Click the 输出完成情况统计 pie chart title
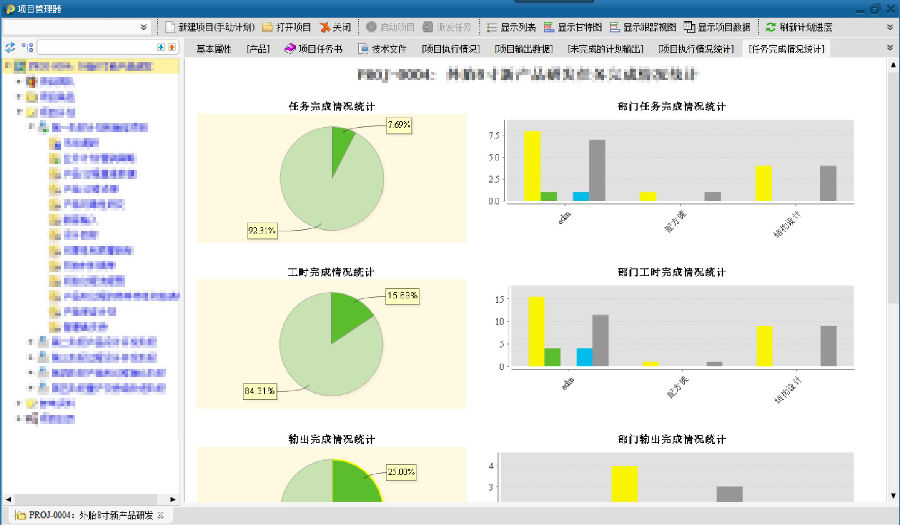 click(331, 439)
